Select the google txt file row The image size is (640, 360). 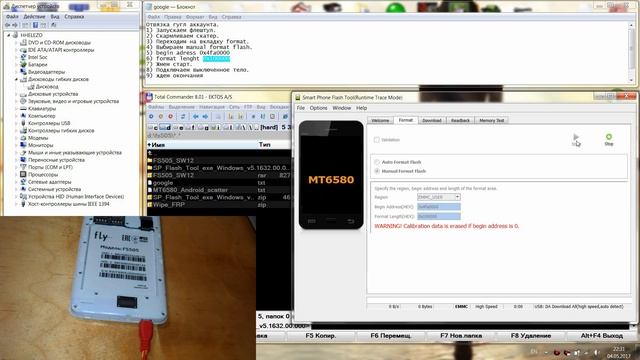219,182
